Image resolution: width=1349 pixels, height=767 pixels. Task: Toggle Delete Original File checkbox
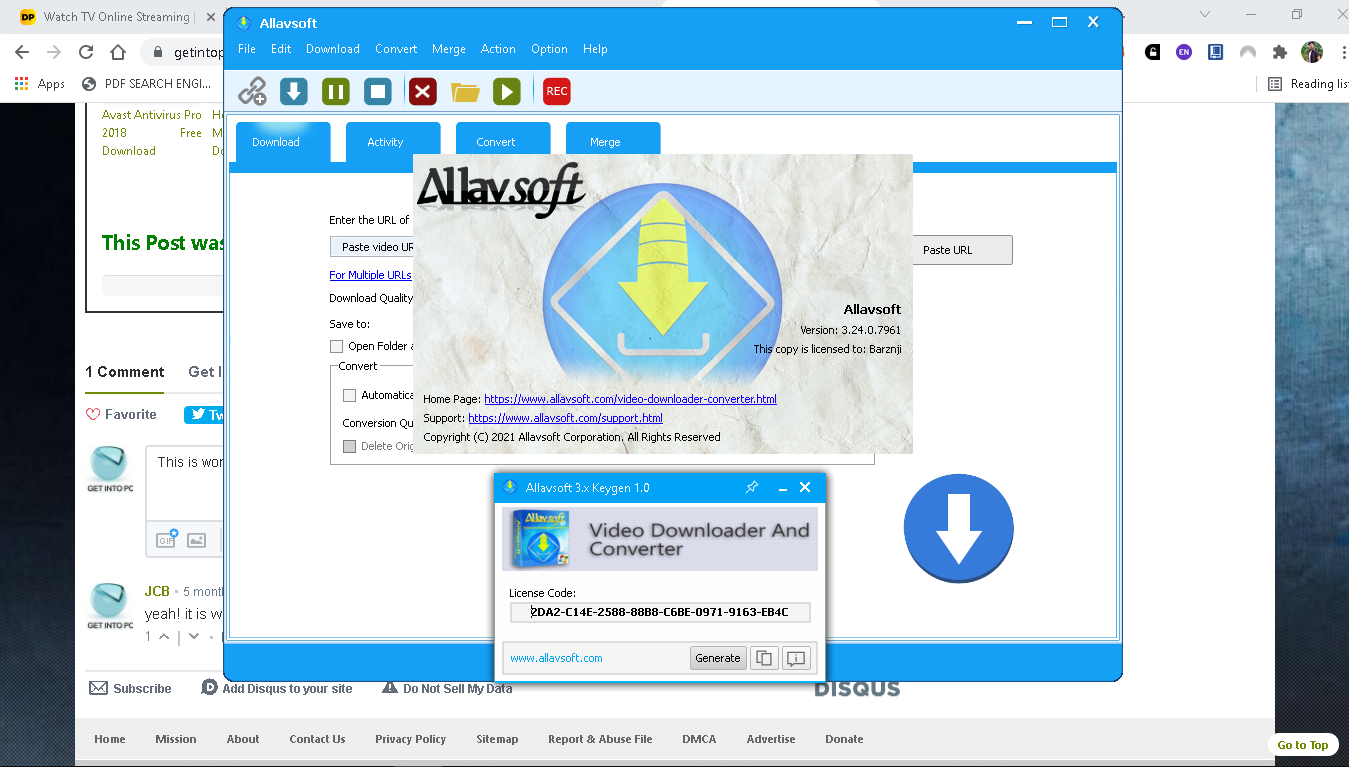pos(349,446)
